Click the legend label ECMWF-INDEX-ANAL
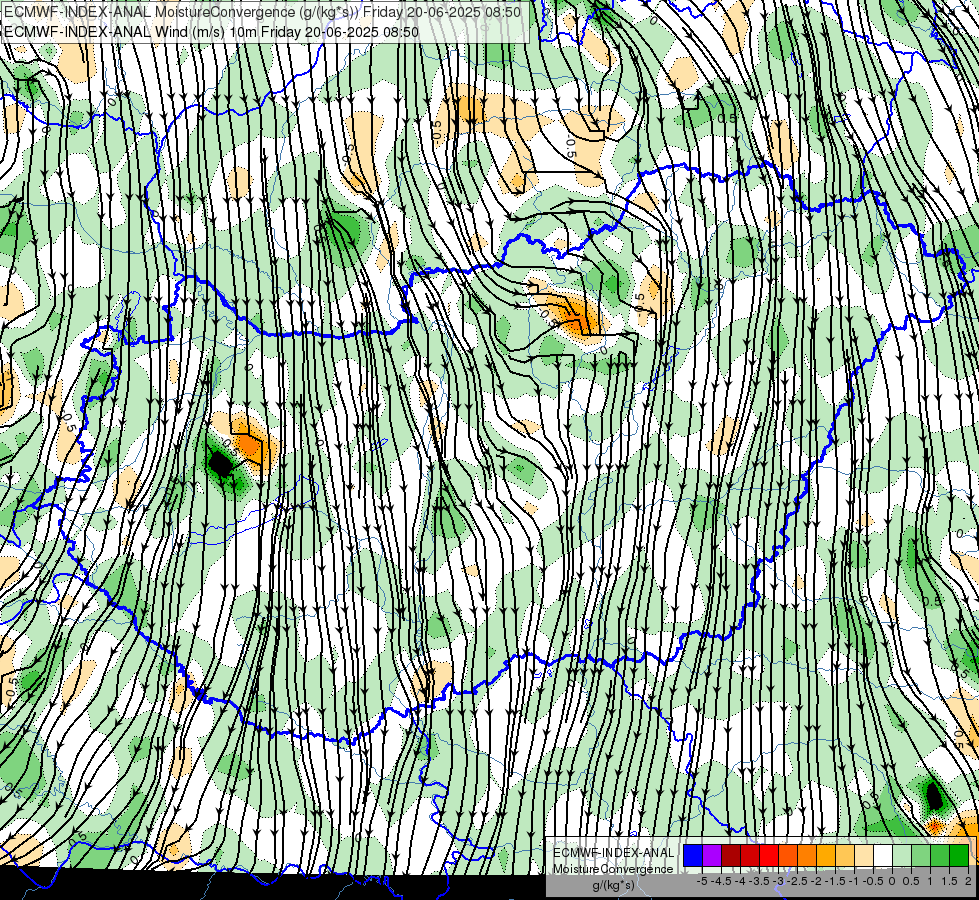Screen dimensions: 979x900 click(613, 853)
